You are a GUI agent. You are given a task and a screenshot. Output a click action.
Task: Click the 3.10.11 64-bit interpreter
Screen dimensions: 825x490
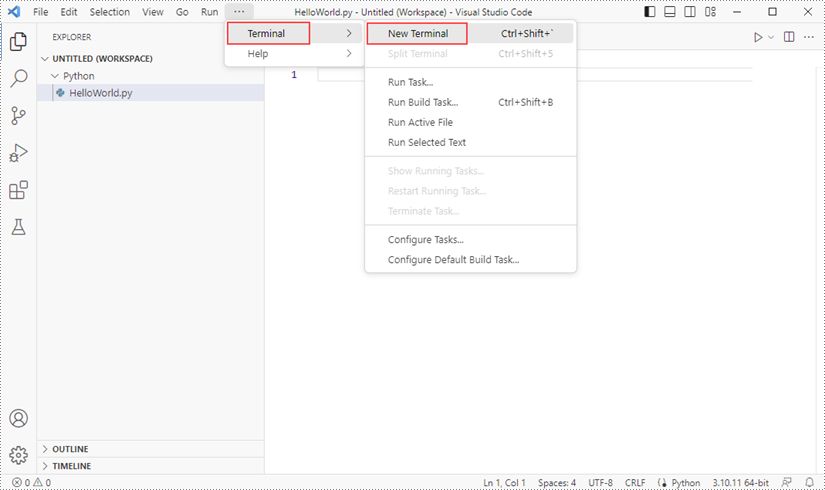click(x=740, y=483)
